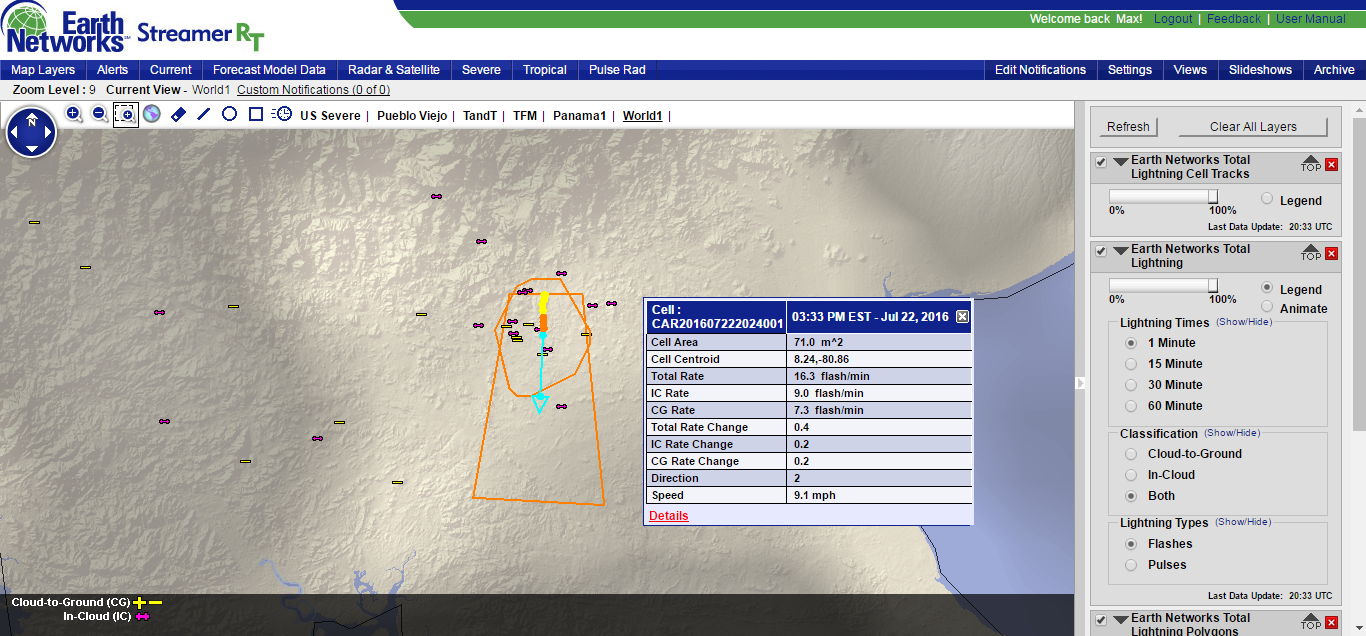
Task: Click the Feedback link
Action: pos(1234,19)
